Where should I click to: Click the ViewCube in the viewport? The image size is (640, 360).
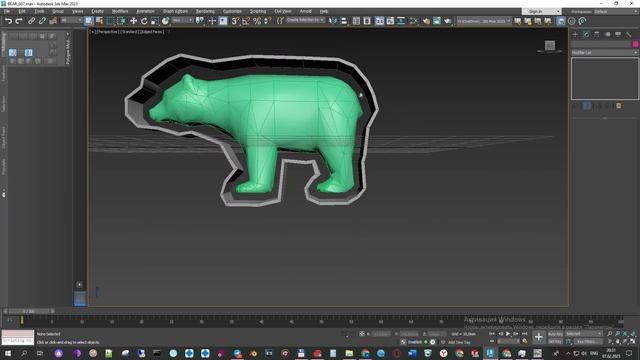[x=550, y=45]
